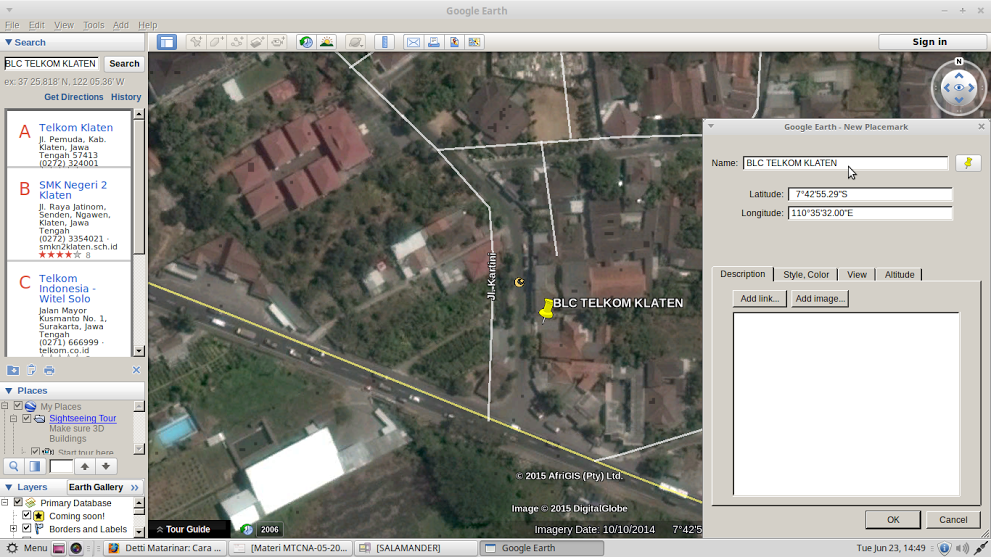Click the History link
991x557 pixels.
tap(126, 97)
